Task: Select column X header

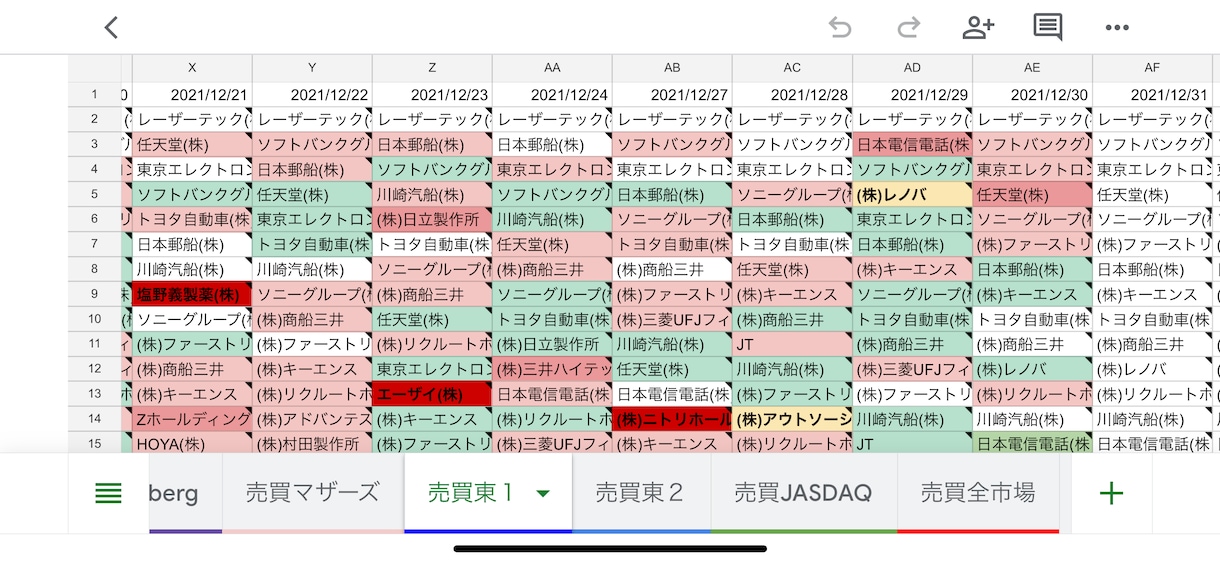Action: point(192,68)
